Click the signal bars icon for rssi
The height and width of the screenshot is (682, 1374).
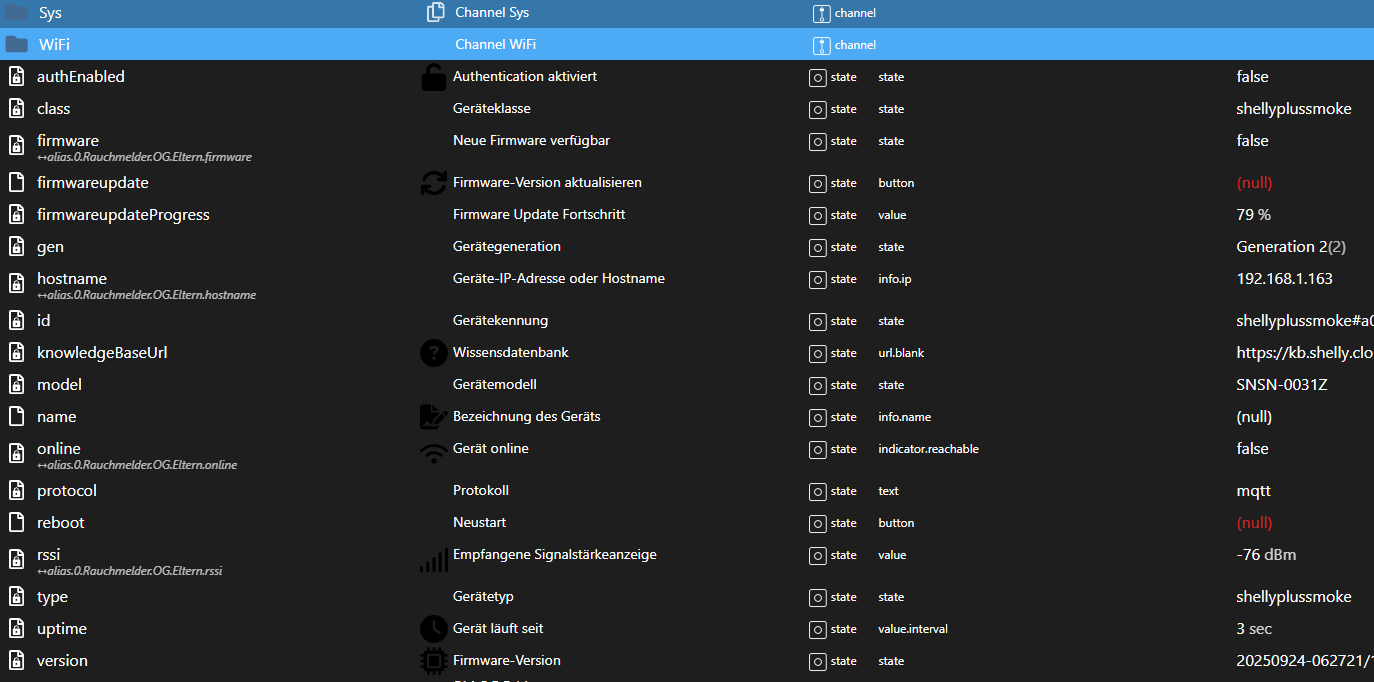(433, 560)
